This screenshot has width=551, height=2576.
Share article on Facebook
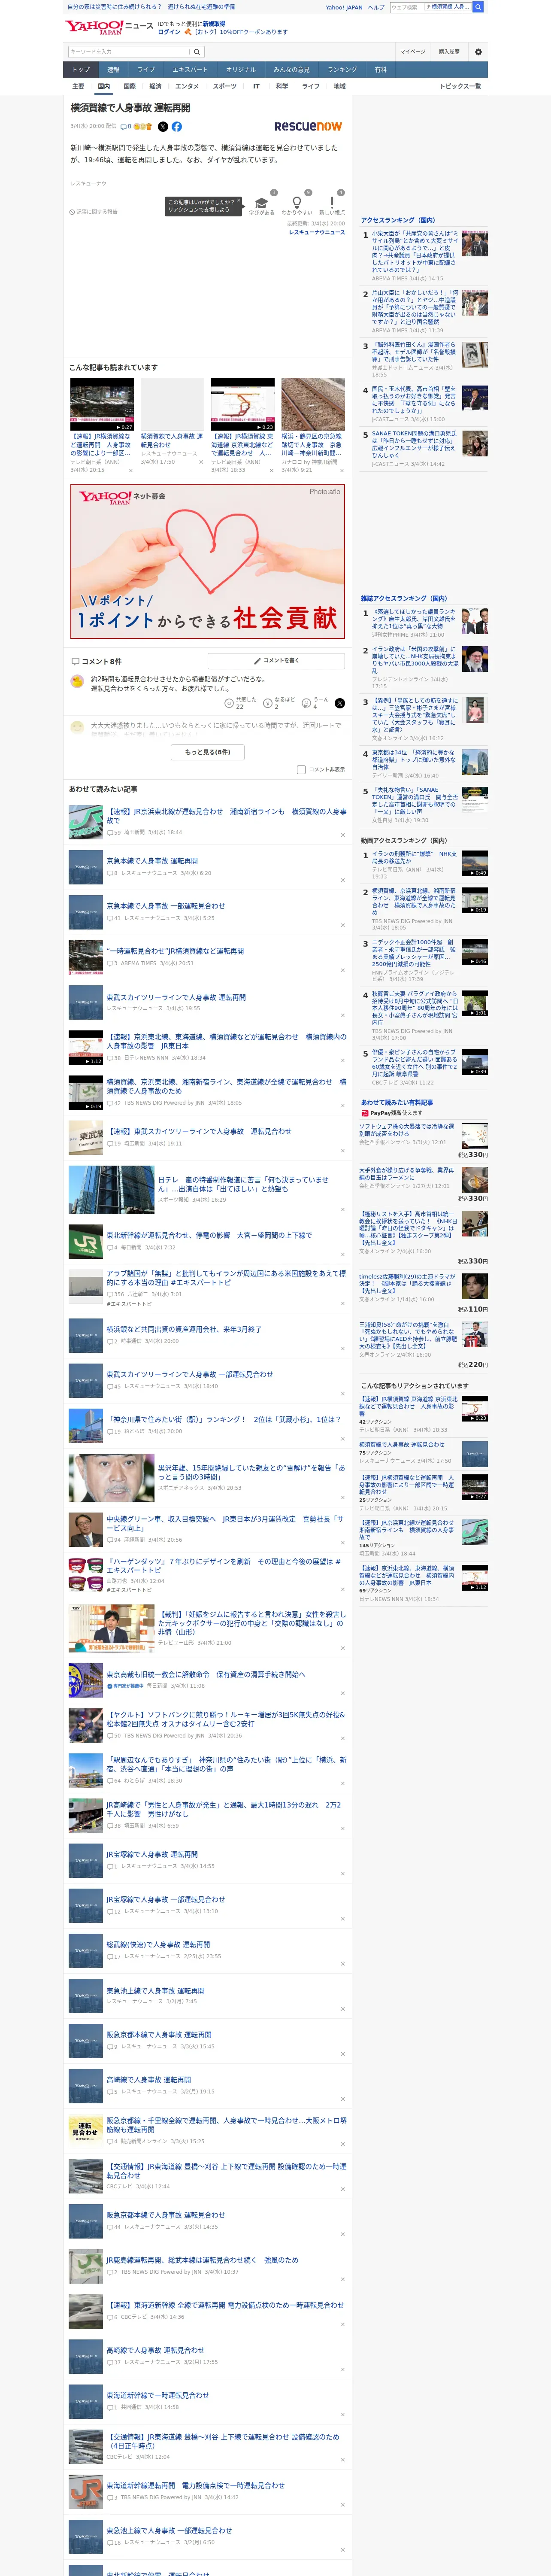[x=176, y=127]
